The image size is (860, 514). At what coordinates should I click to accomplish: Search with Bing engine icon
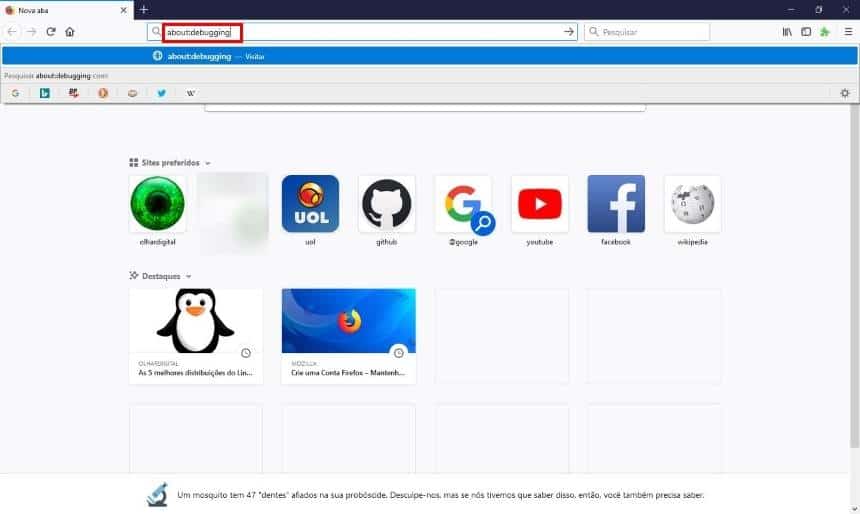[x=45, y=93]
